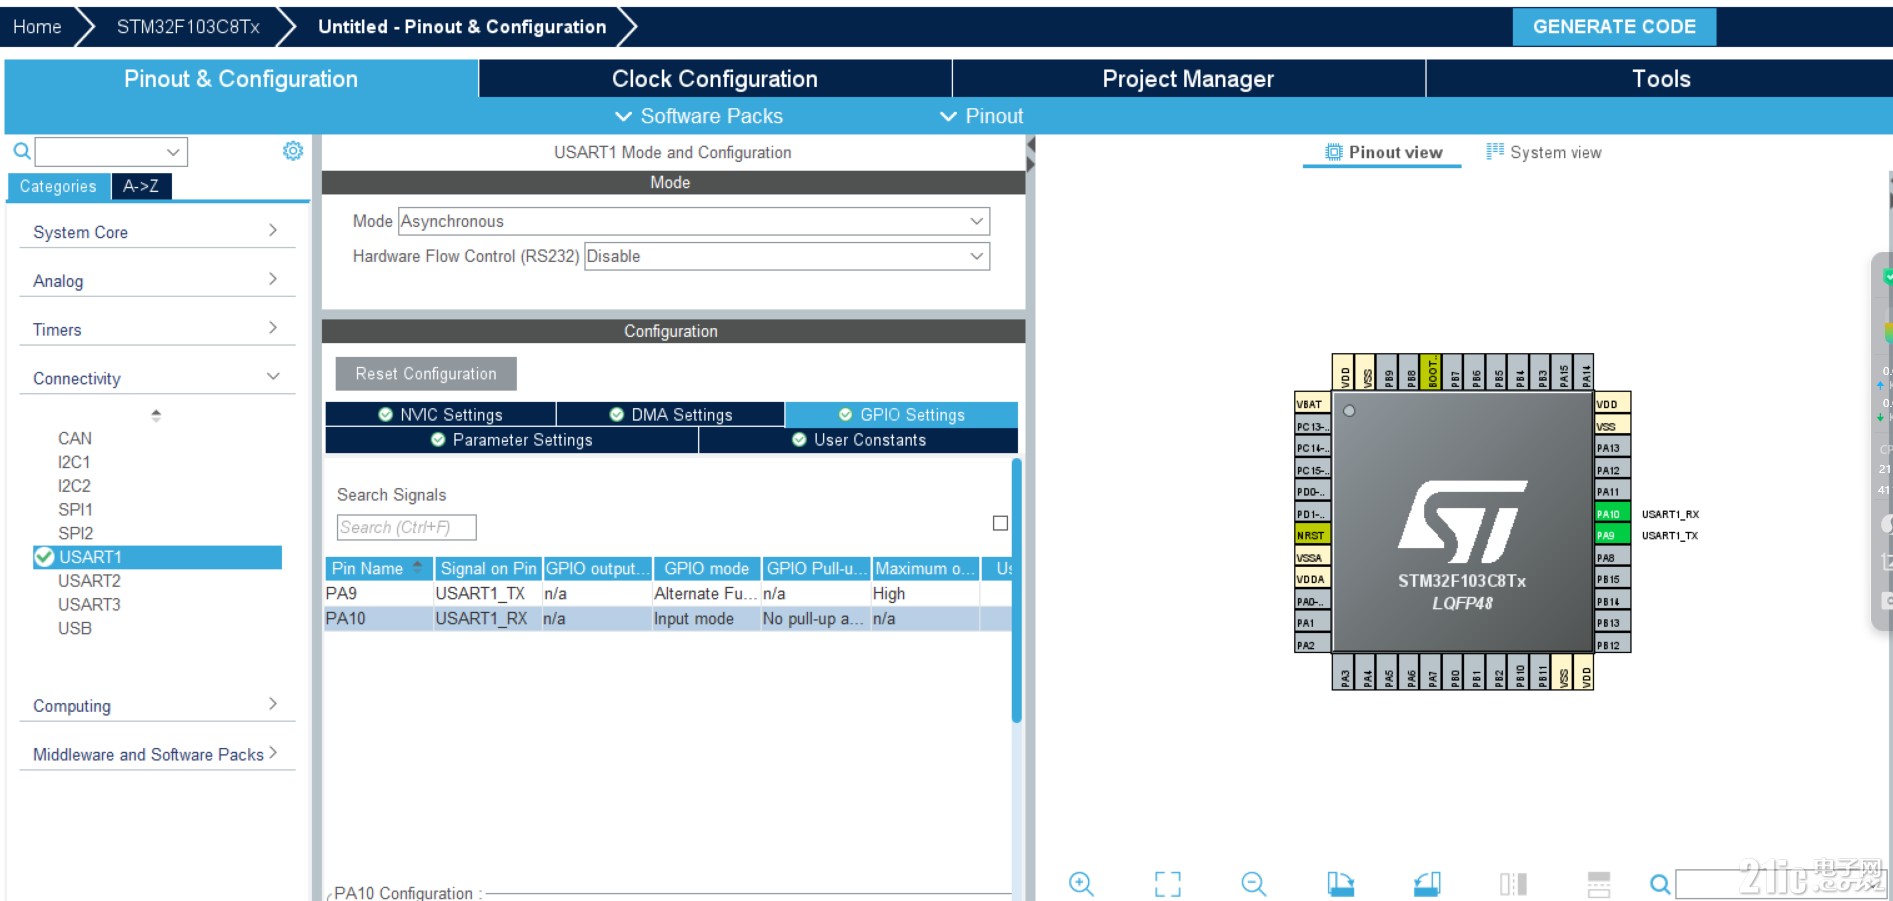The image size is (1893, 901).
Task: Toggle the USART1 enabled check mark
Action: pyautogui.click(x=44, y=557)
